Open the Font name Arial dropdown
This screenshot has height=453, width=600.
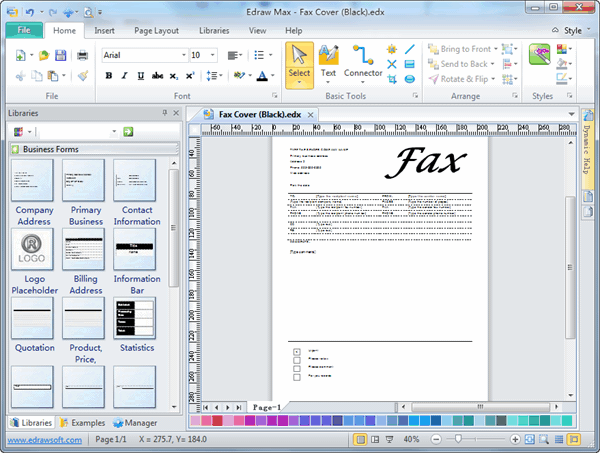(184, 55)
